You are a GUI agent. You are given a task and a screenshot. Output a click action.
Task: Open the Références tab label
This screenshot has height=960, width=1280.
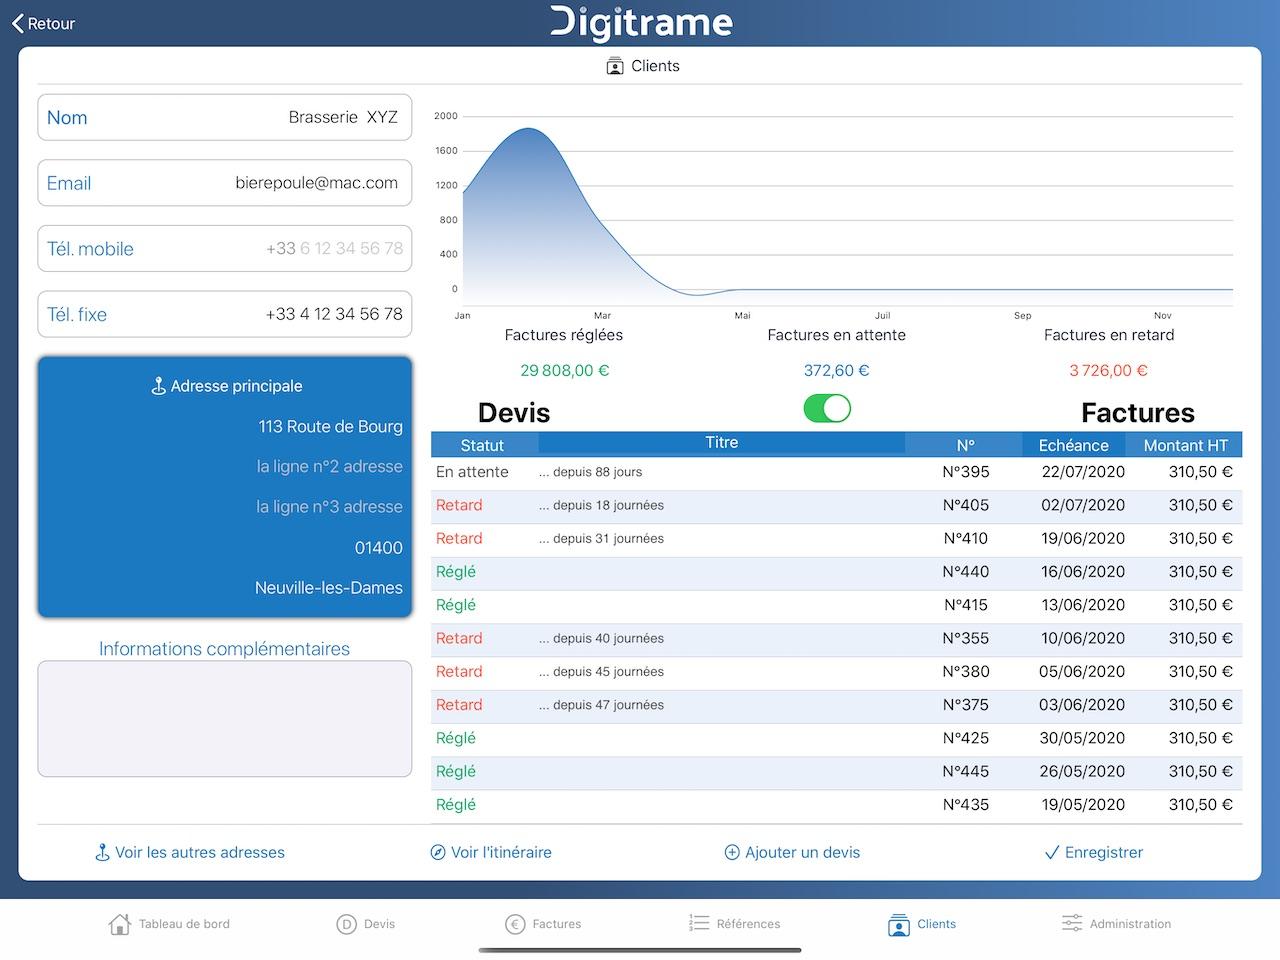(748, 924)
